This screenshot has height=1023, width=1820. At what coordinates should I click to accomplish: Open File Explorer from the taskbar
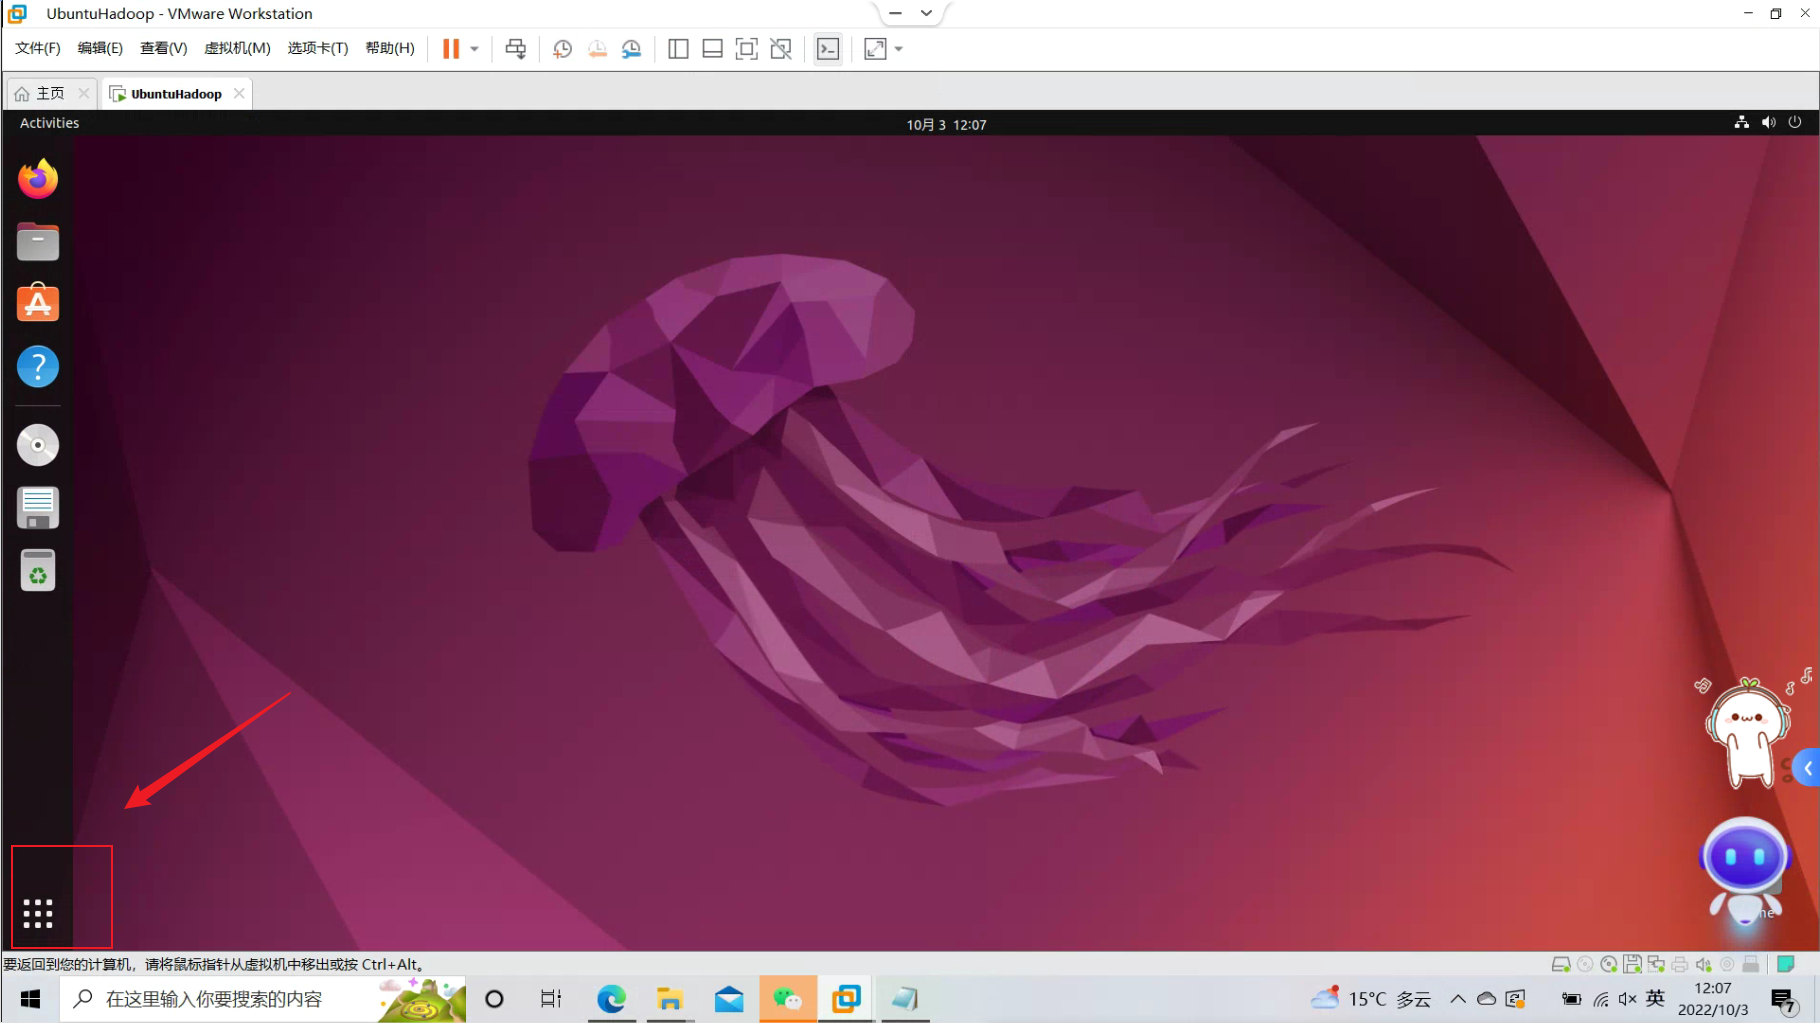coord(669,999)
